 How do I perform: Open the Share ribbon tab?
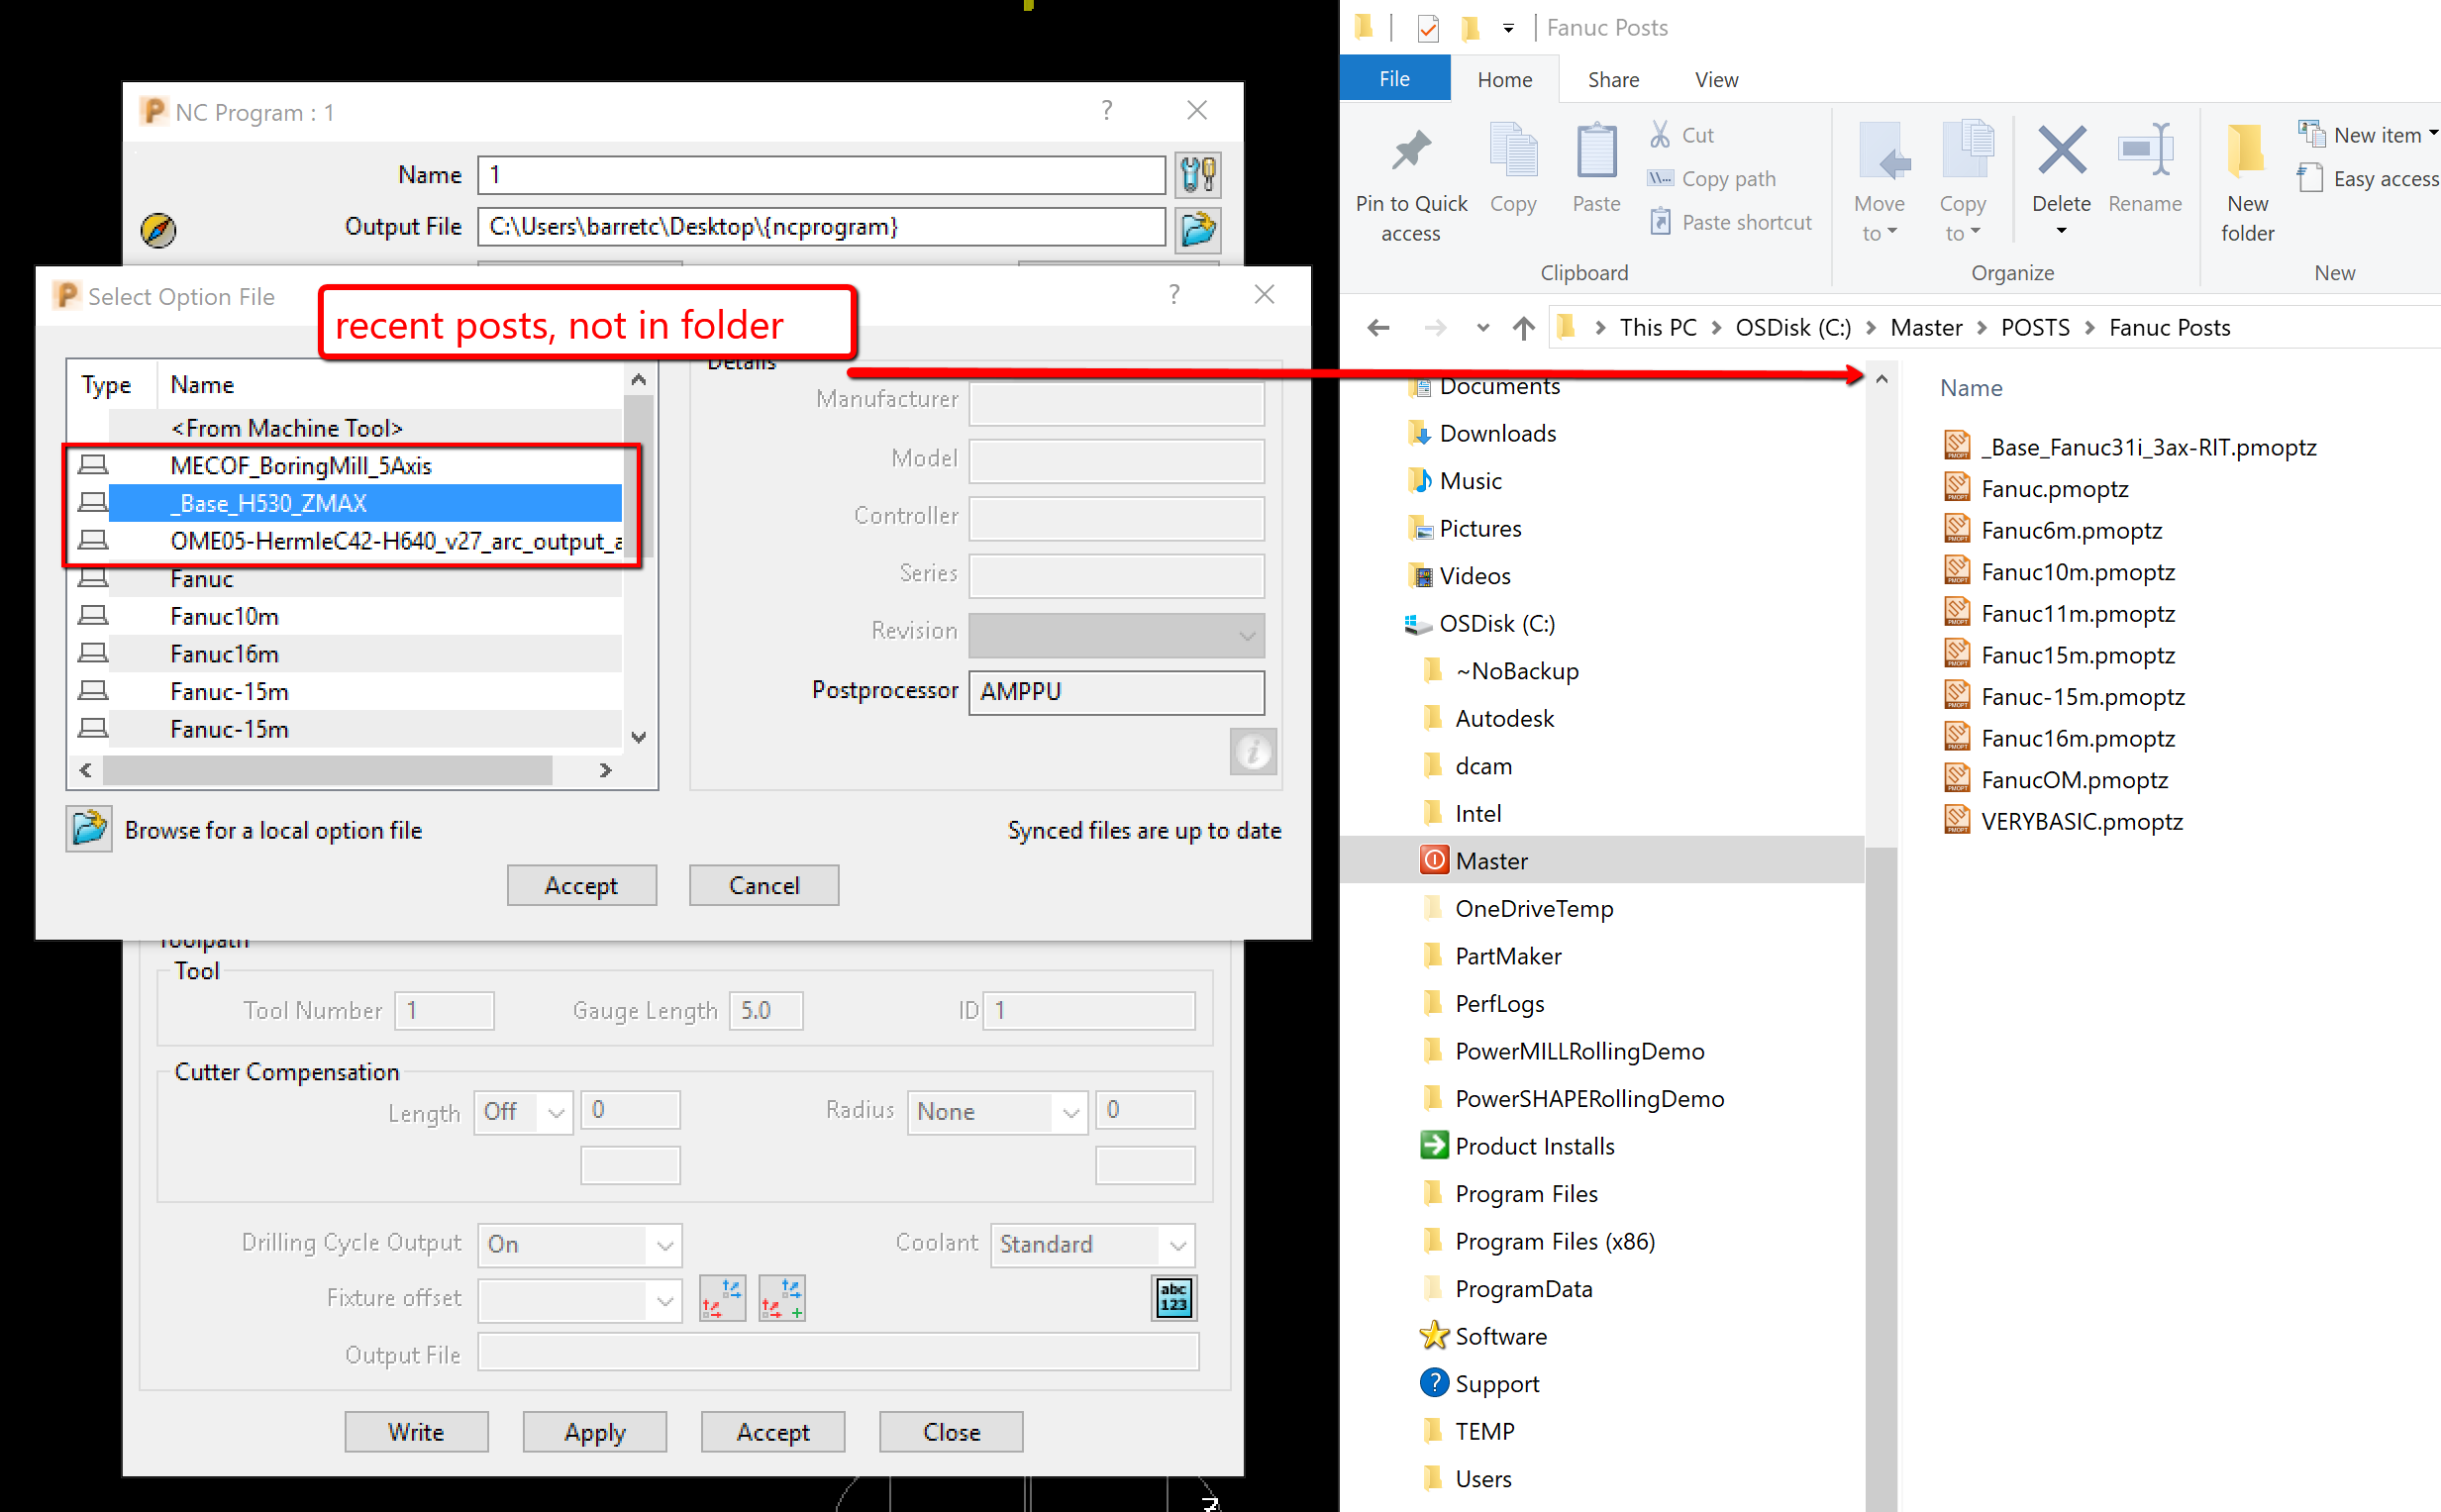1612,79
